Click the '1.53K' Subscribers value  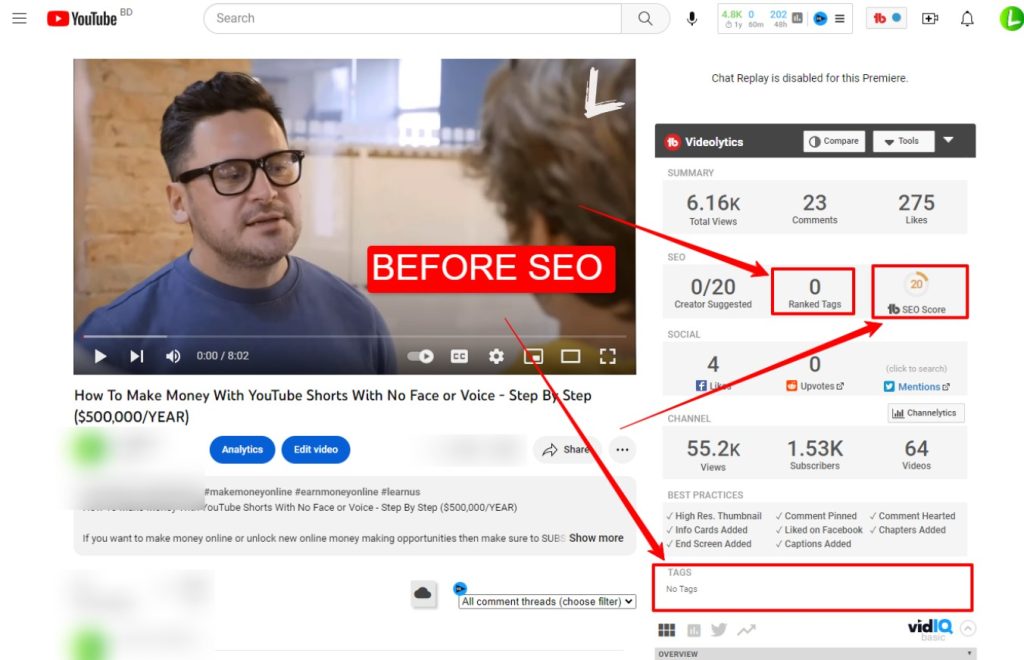(814, 448)
